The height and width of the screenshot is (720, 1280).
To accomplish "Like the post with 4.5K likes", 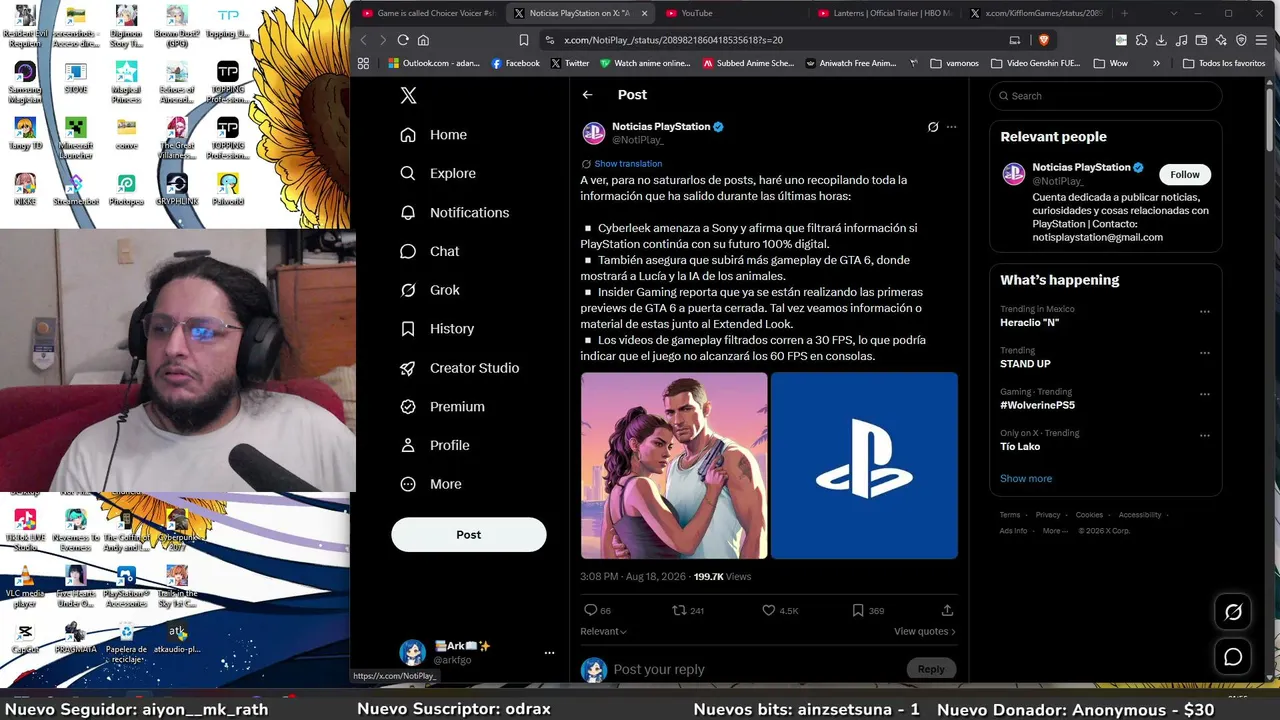I will [780, 610].
